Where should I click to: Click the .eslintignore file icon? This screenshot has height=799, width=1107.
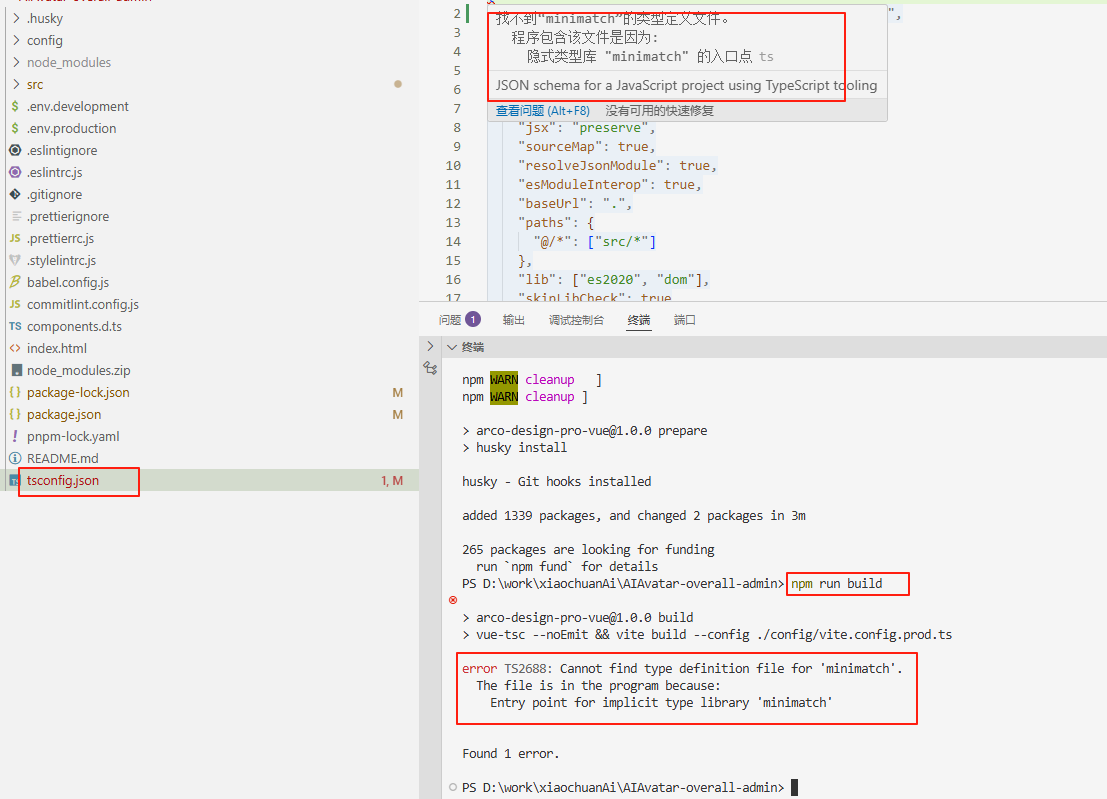[x=15, y=150]
